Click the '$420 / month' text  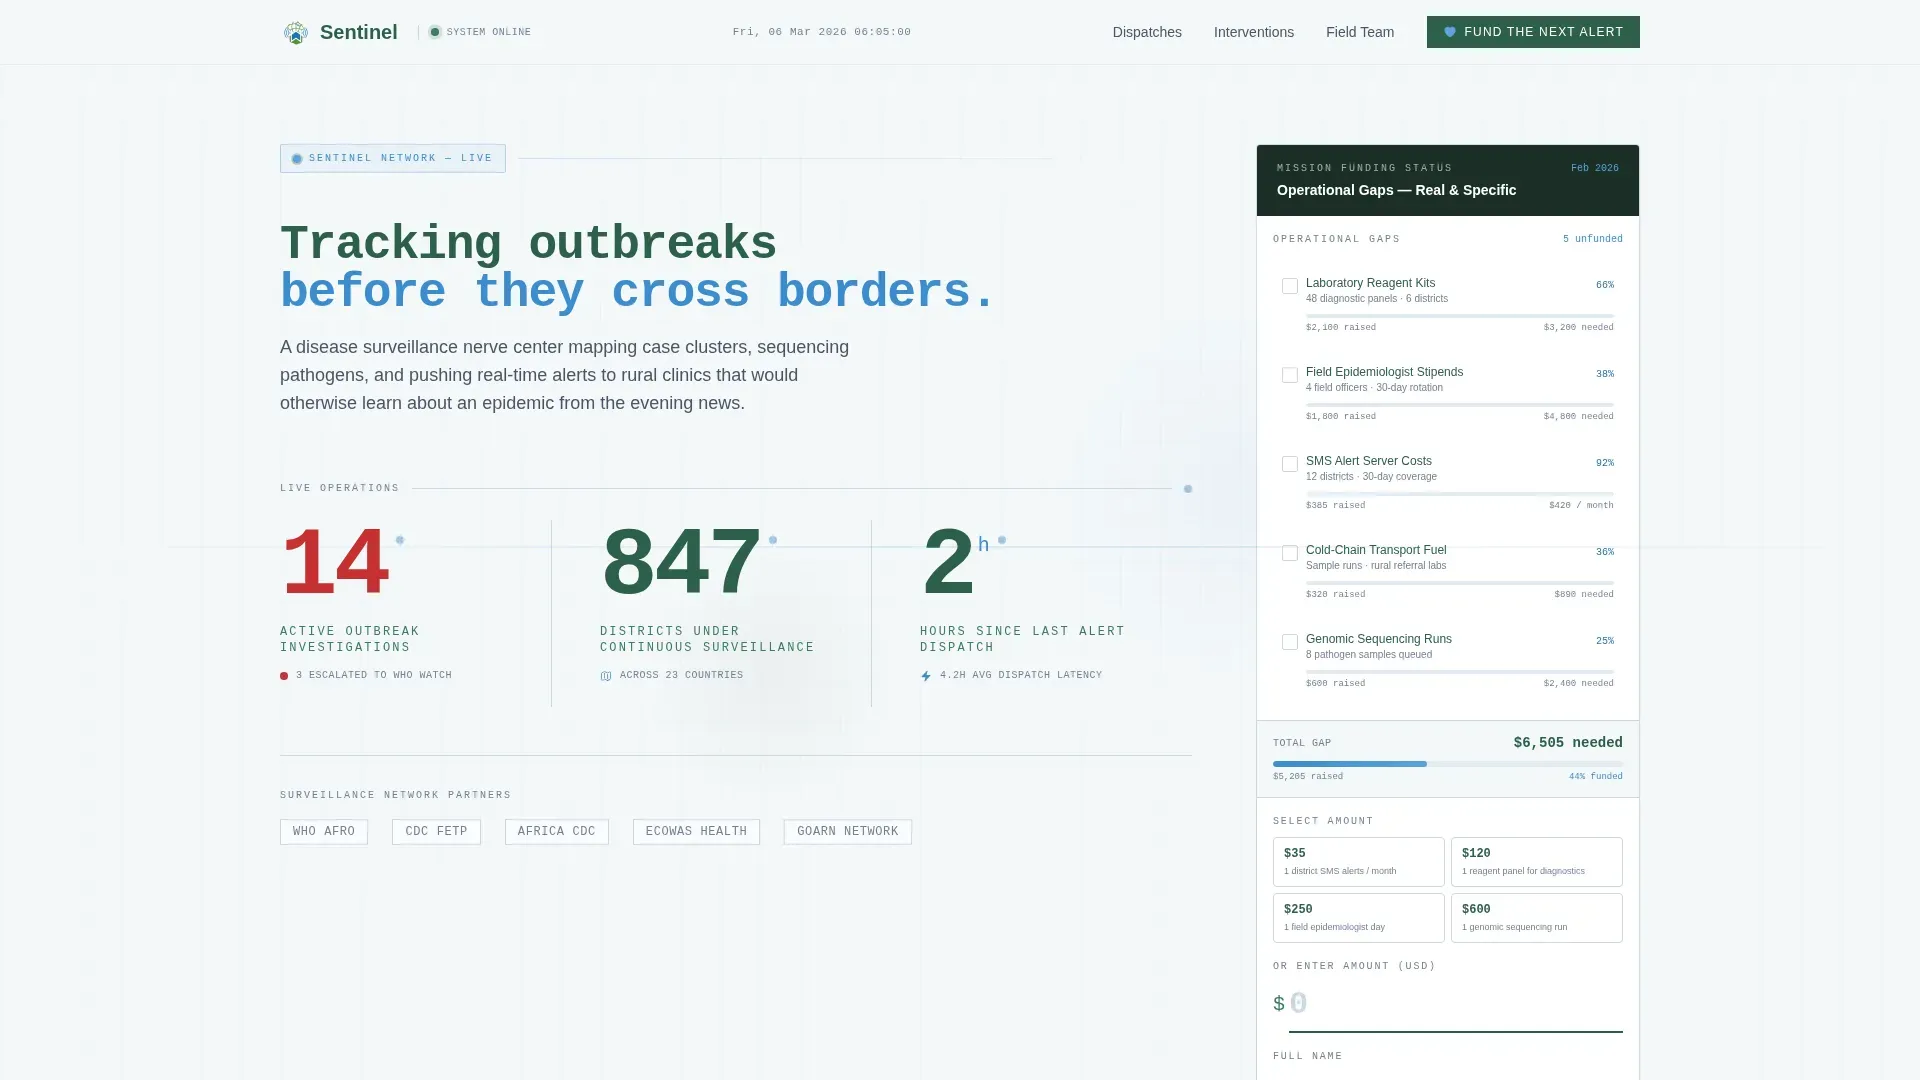pos(1581,506)
